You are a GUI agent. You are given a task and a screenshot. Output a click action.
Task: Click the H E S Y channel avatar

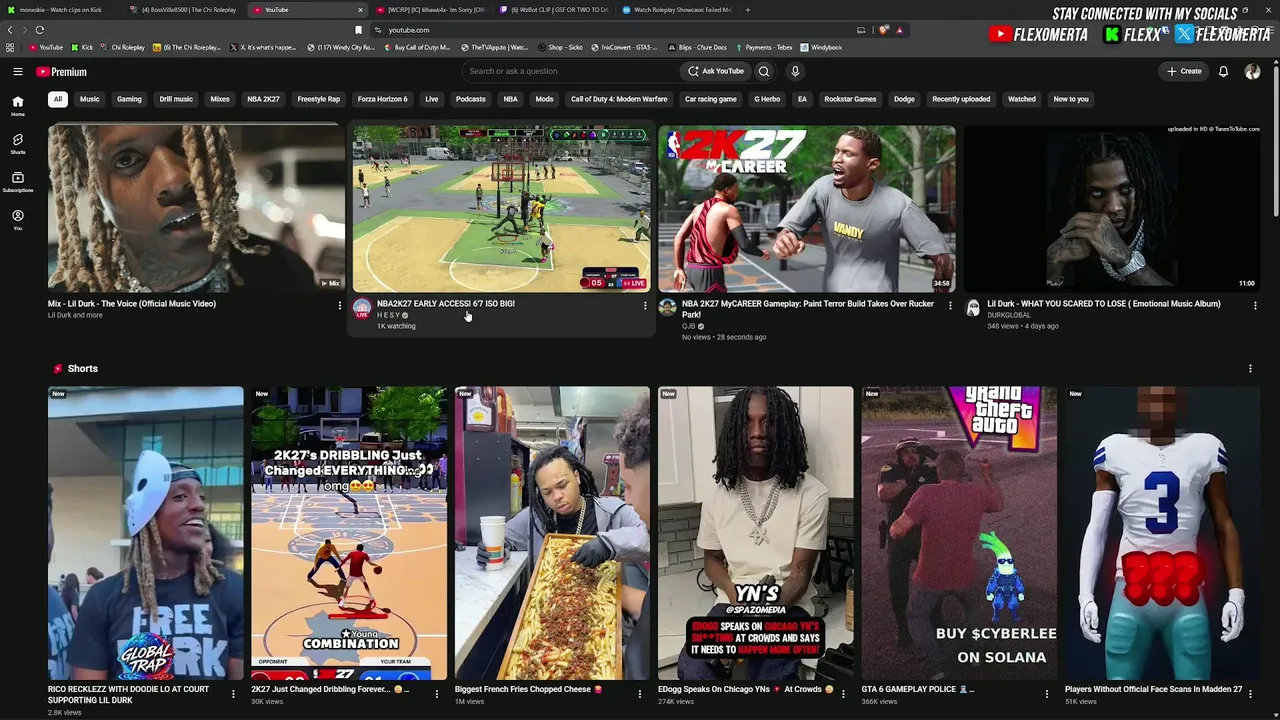tap(362, 308)
